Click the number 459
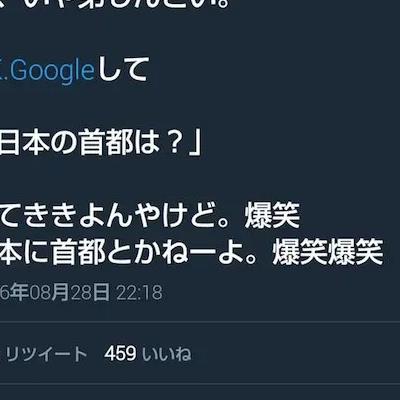The image size is (400, 400). tap(120, 354)
